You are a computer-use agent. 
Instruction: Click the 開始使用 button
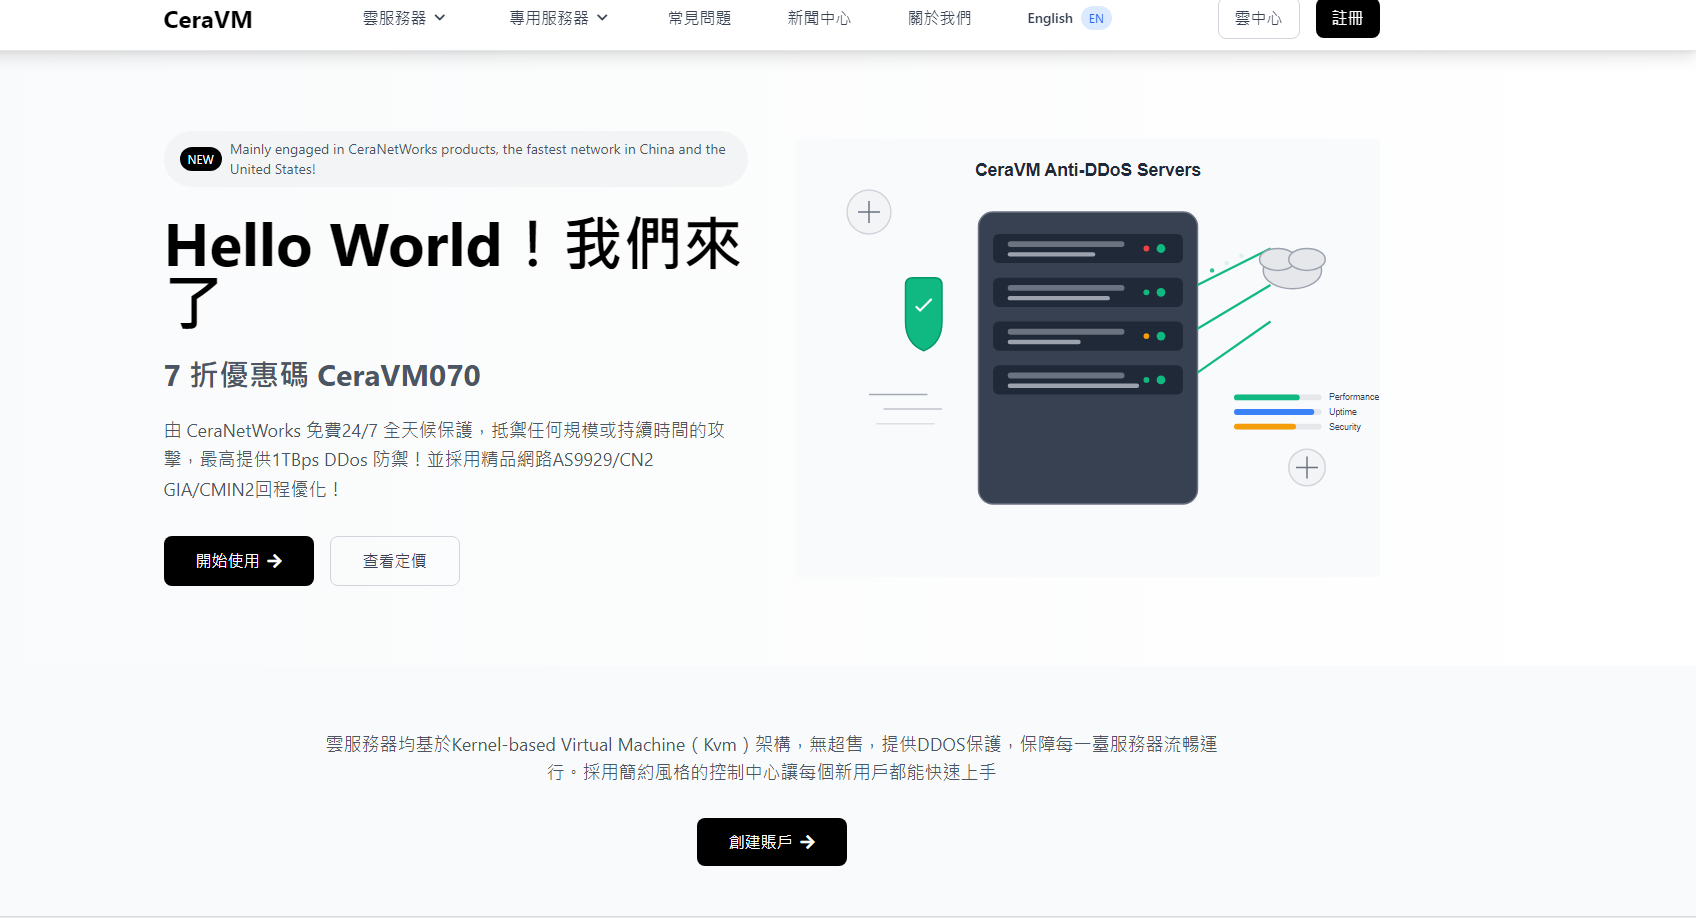239,561
